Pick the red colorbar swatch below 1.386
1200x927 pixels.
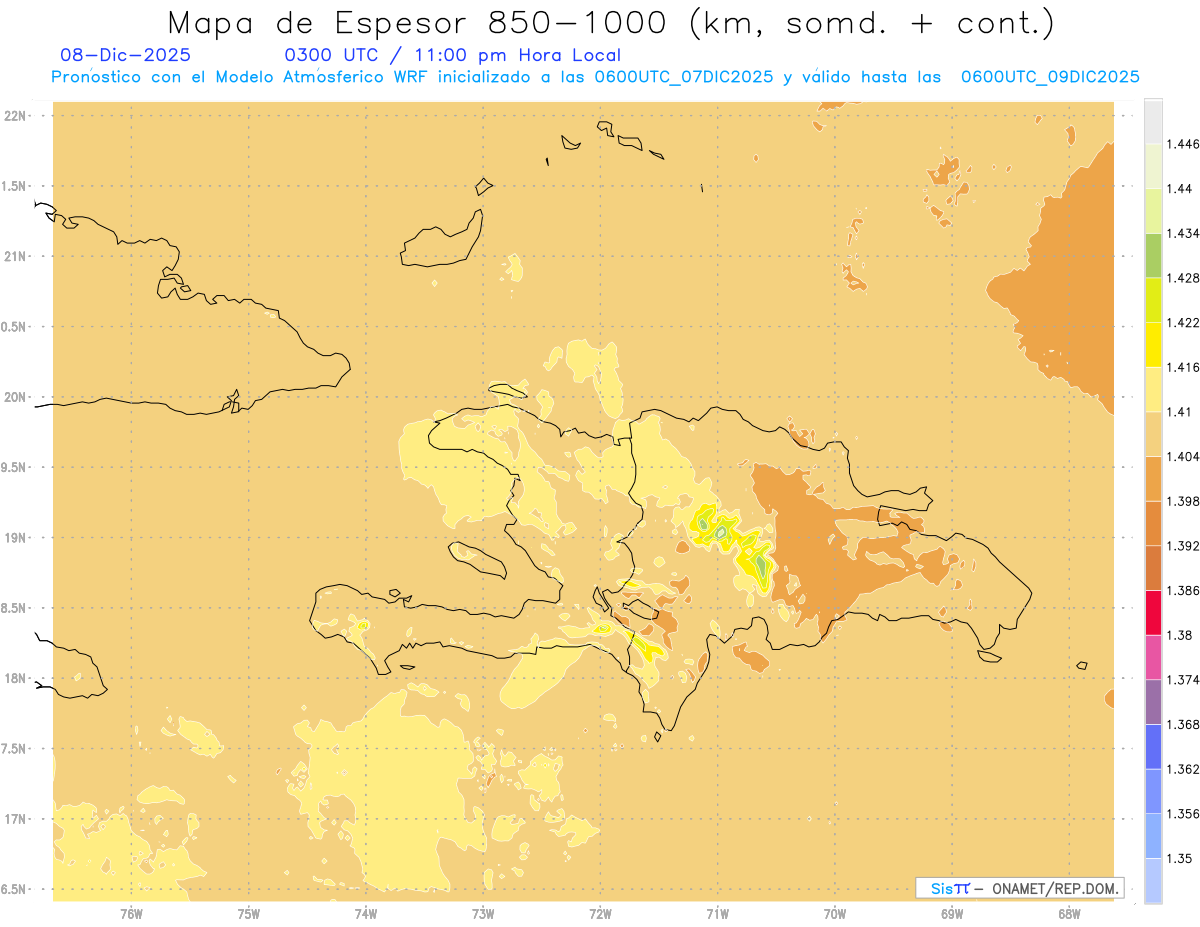(1153, 612)
